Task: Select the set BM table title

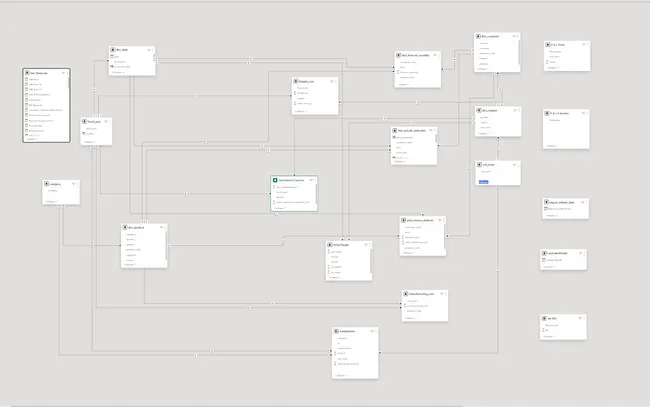Action: 552,318
